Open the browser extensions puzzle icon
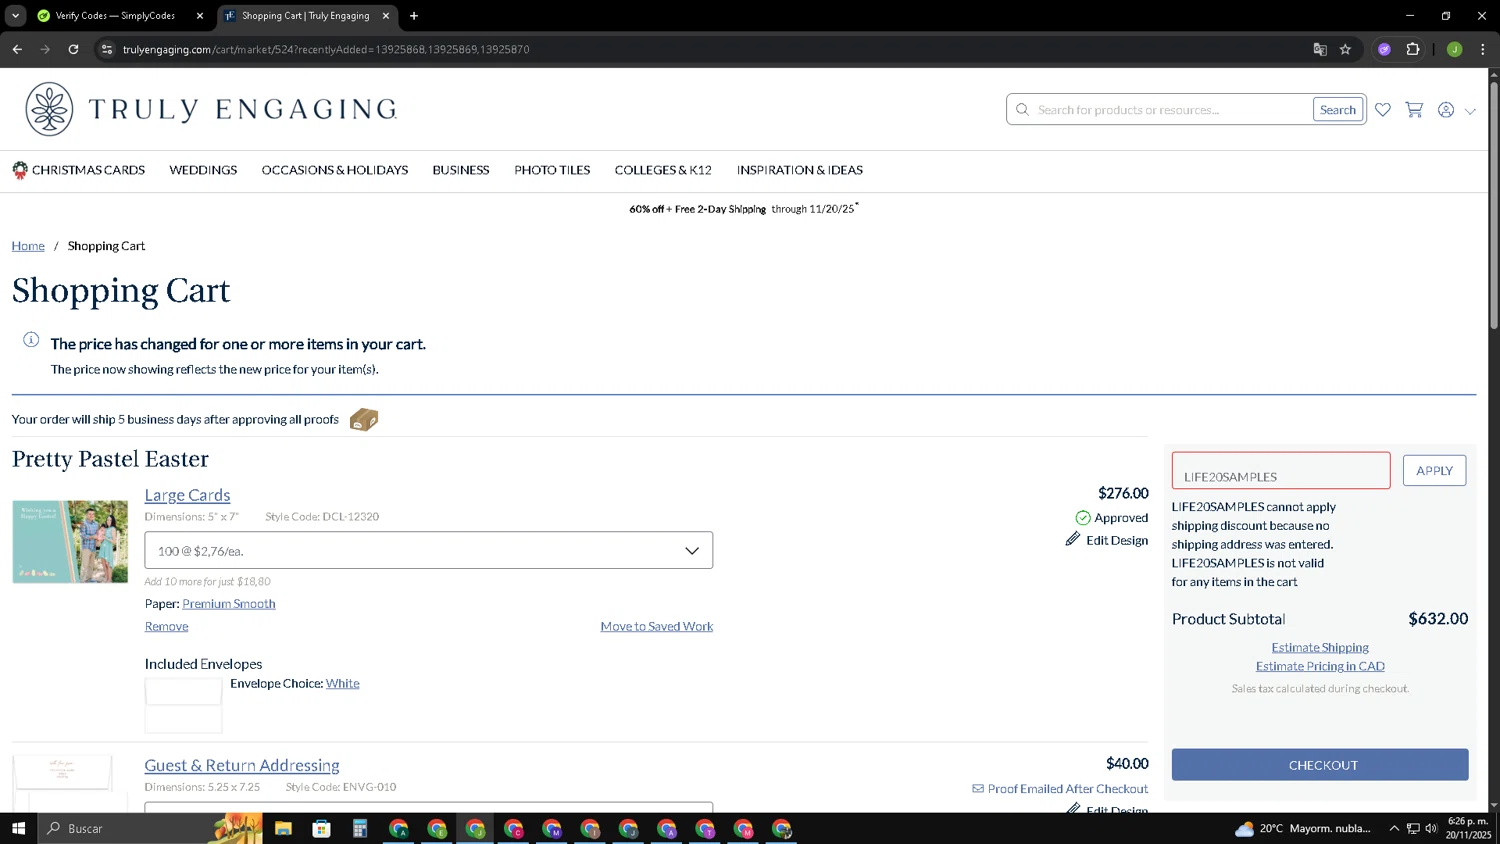 (1413, 49)
